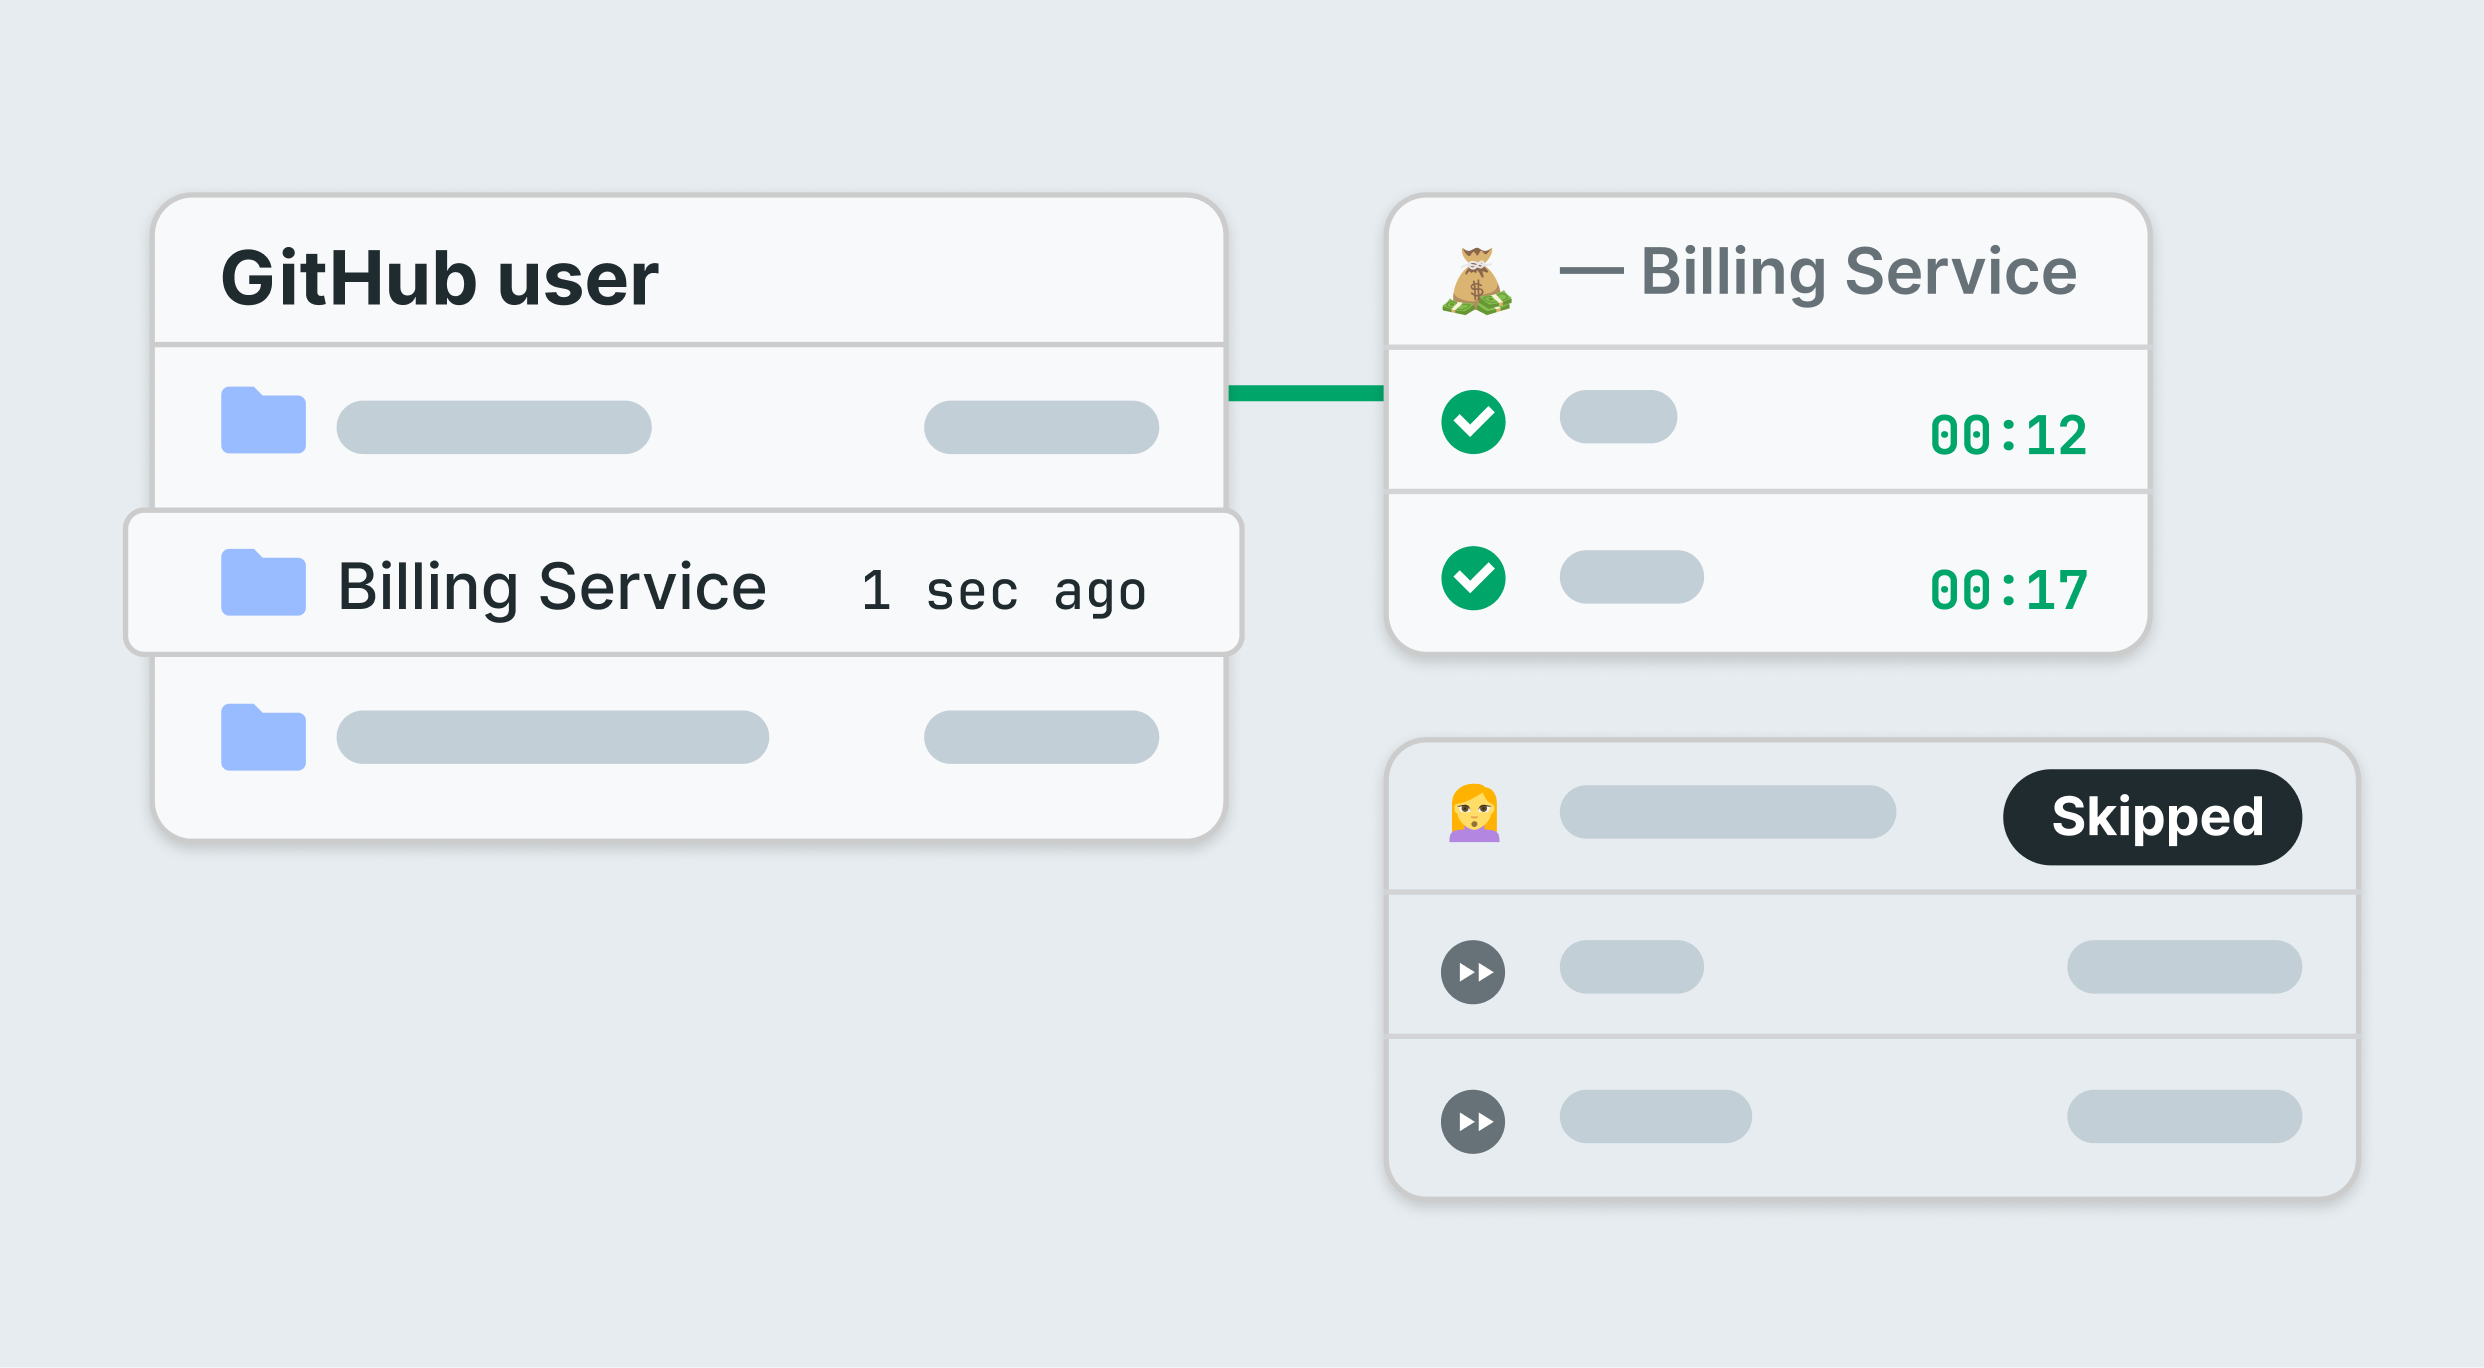Screen dimensions: 2484x1368
Task: Click the 00:17 step duration
Action: [x=2008, y=591]
